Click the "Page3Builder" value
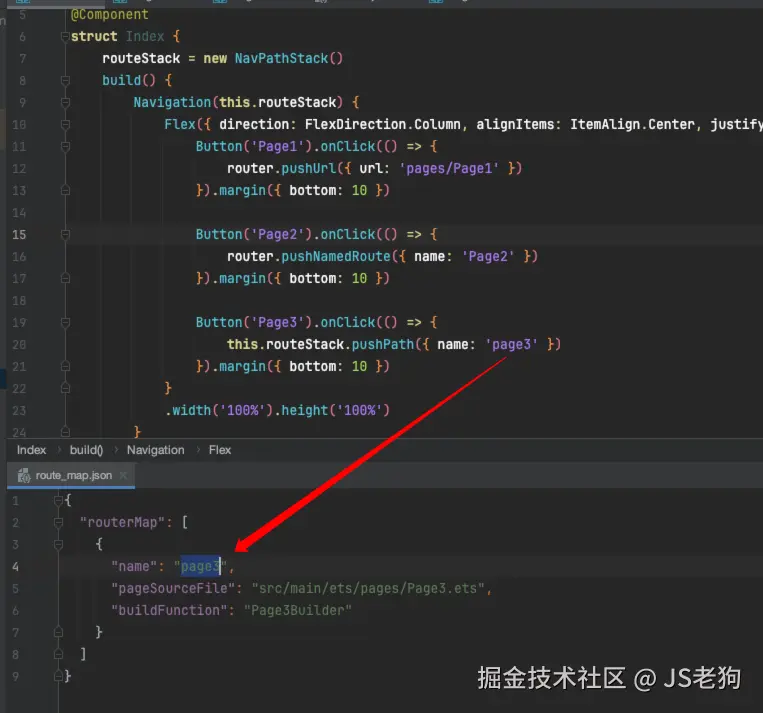The height and width of the screenshot is (713, 763). click(297, 610)
